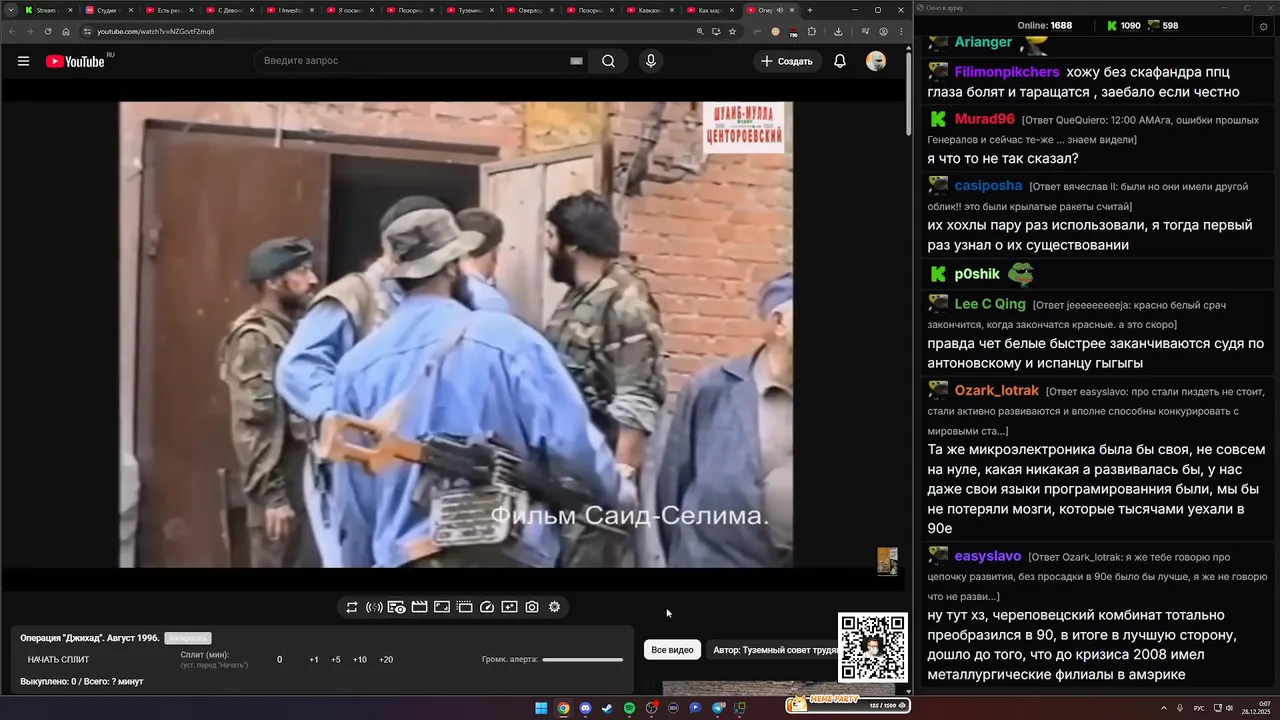This screenshot has height=720, width=1280.
Task: Go back with the browser back arrow
Action: 12,31
